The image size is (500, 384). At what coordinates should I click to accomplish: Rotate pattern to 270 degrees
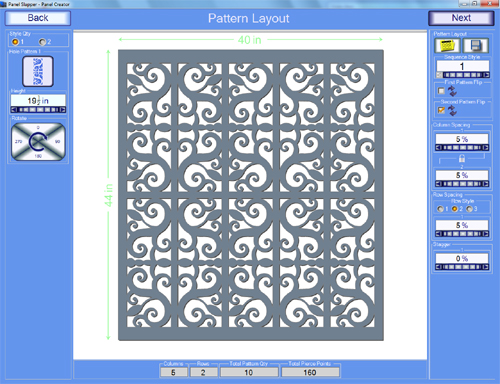(18, 141)
